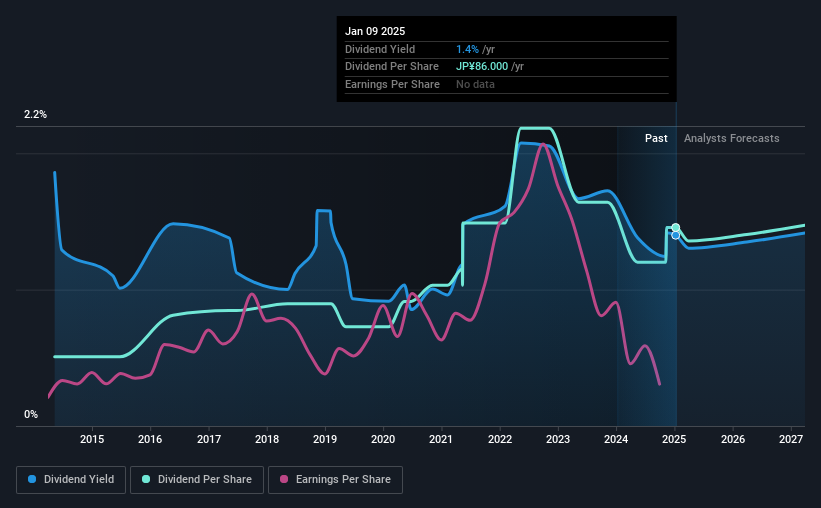Viewport: 821px width, 508px height.
Task: Click the 1.4% dividend yield value
Action: [x=467, y=49]
